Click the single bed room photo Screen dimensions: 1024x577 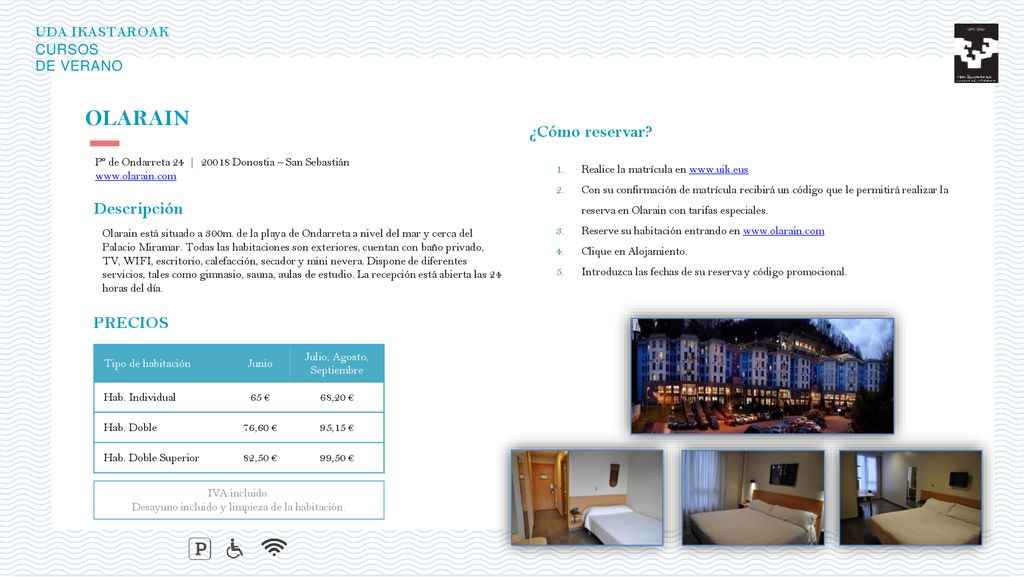pos(587,497)
